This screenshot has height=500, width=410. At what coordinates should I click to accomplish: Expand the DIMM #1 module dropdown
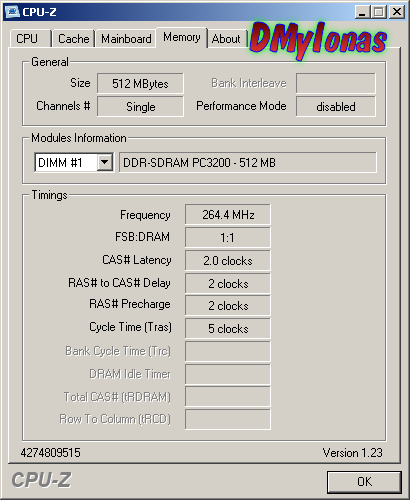coord(105,163)
